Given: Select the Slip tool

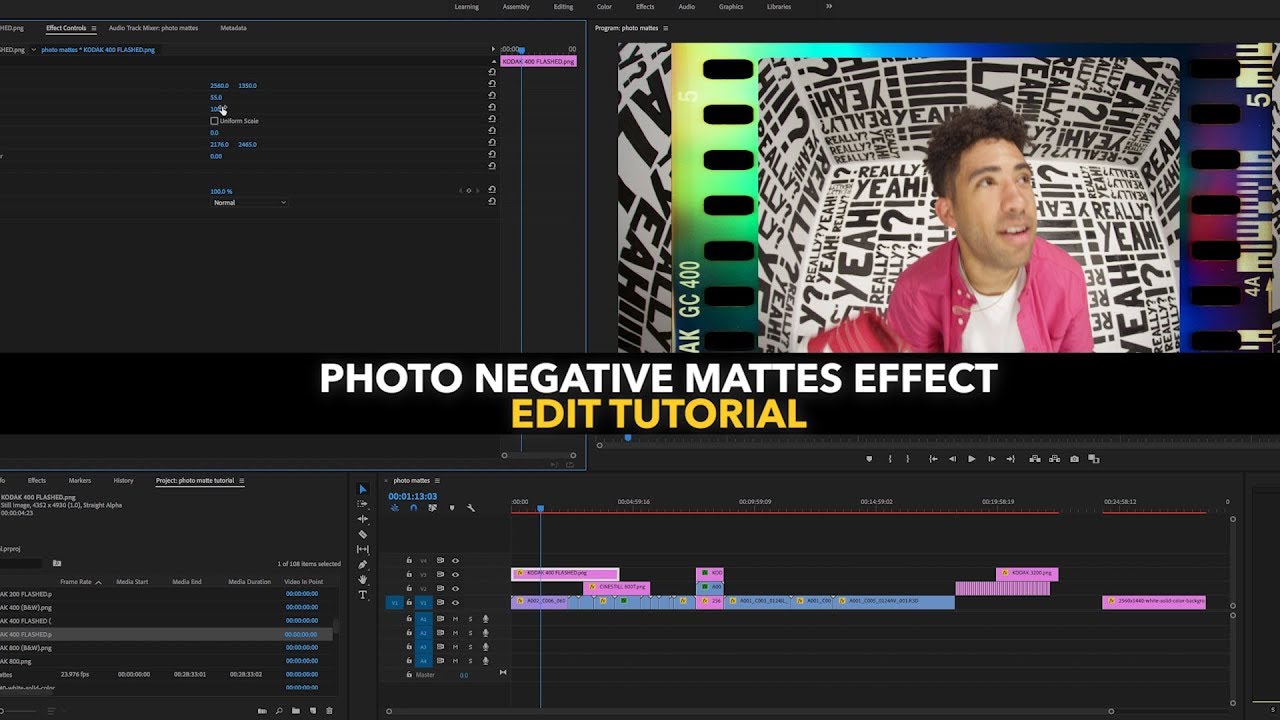Looking at the screenshot, I should point(363,549).
